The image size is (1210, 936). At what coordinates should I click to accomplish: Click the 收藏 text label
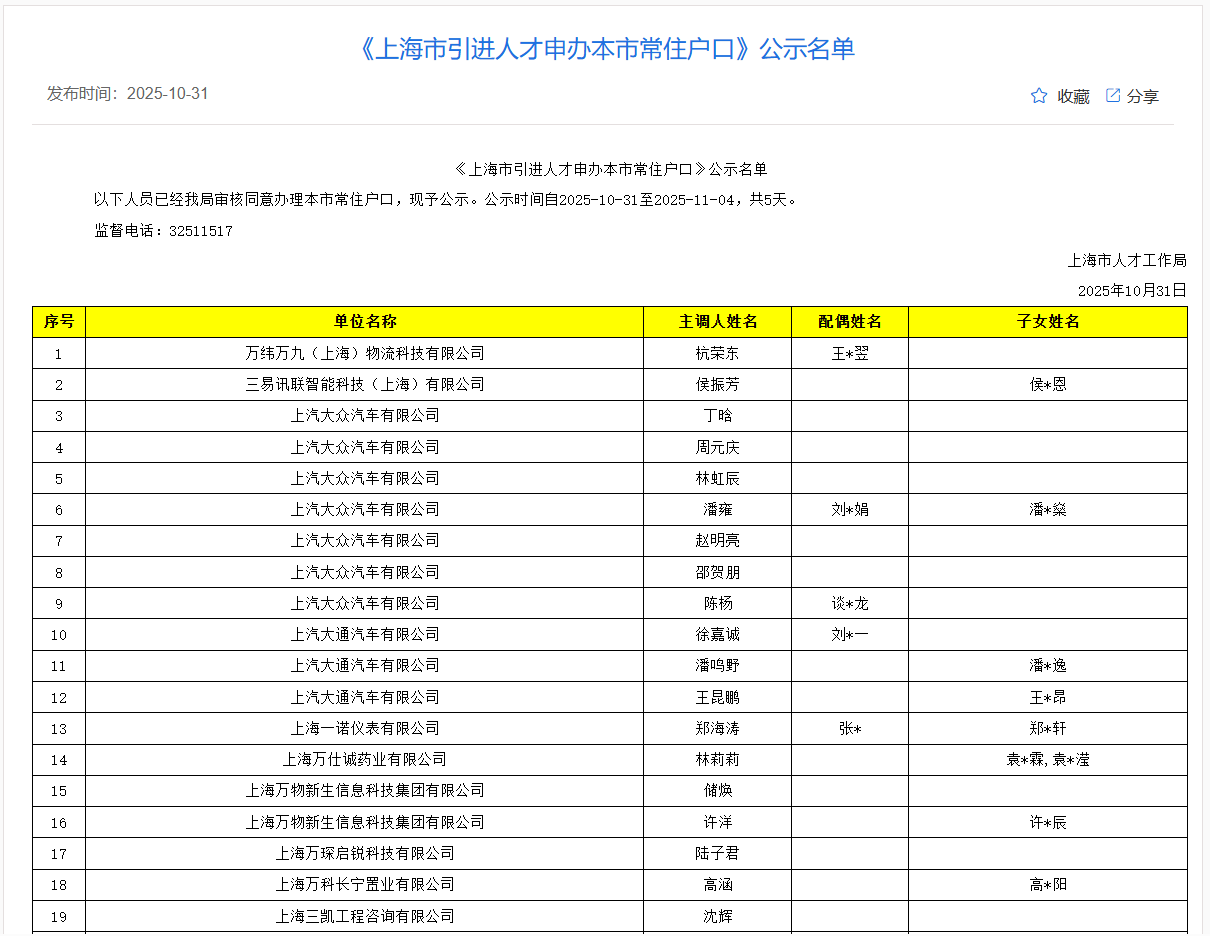1073,97
